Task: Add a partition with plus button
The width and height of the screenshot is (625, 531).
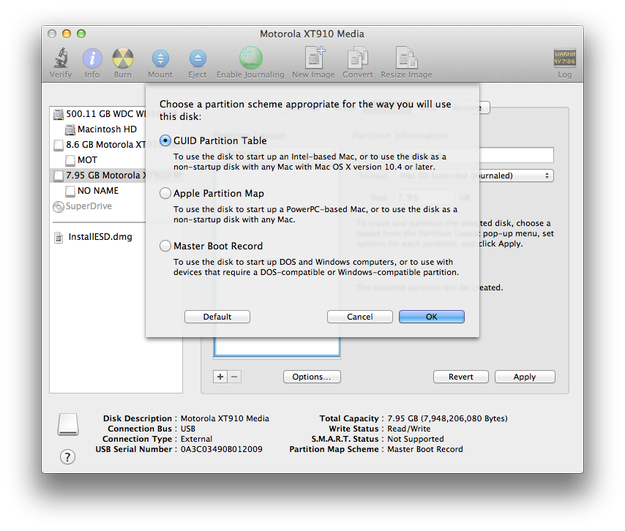Action: tap(220, 377)
